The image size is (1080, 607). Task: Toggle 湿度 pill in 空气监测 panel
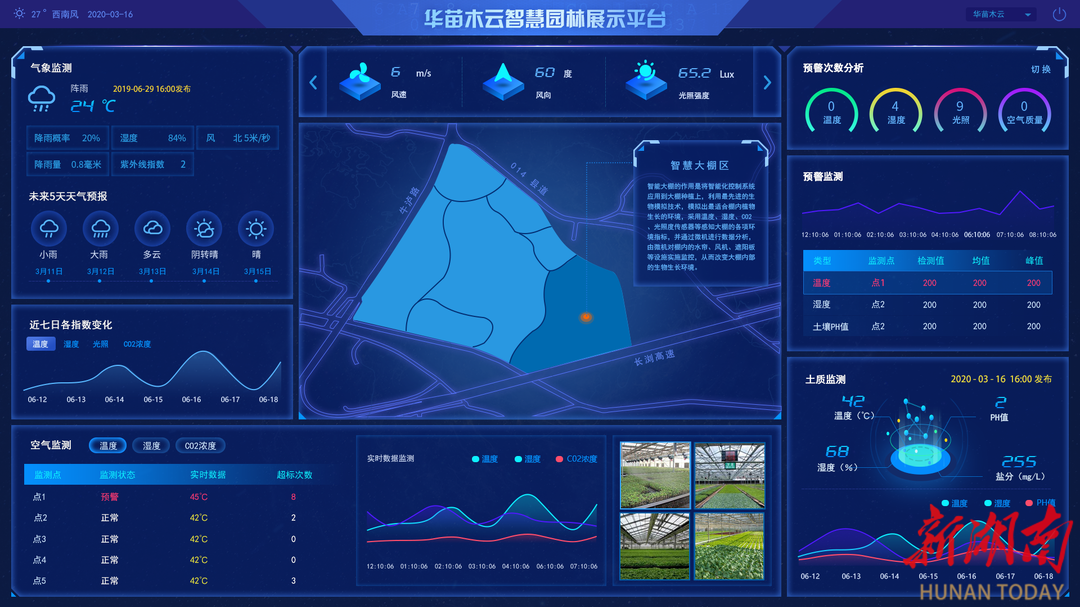[x=151, y=446]
